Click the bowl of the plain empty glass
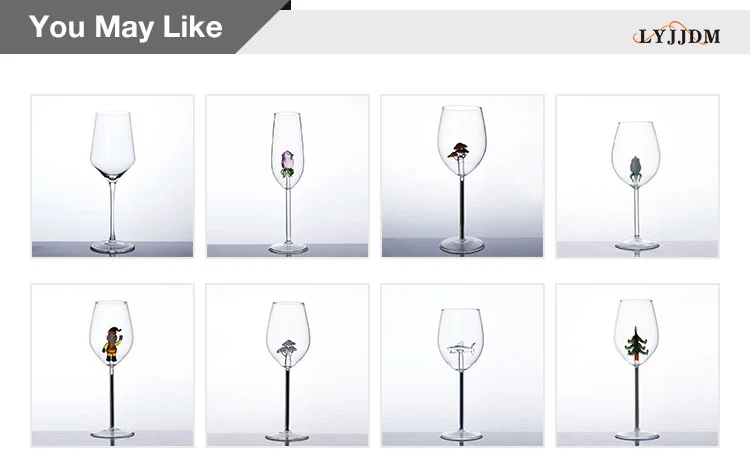 point(112,145)
